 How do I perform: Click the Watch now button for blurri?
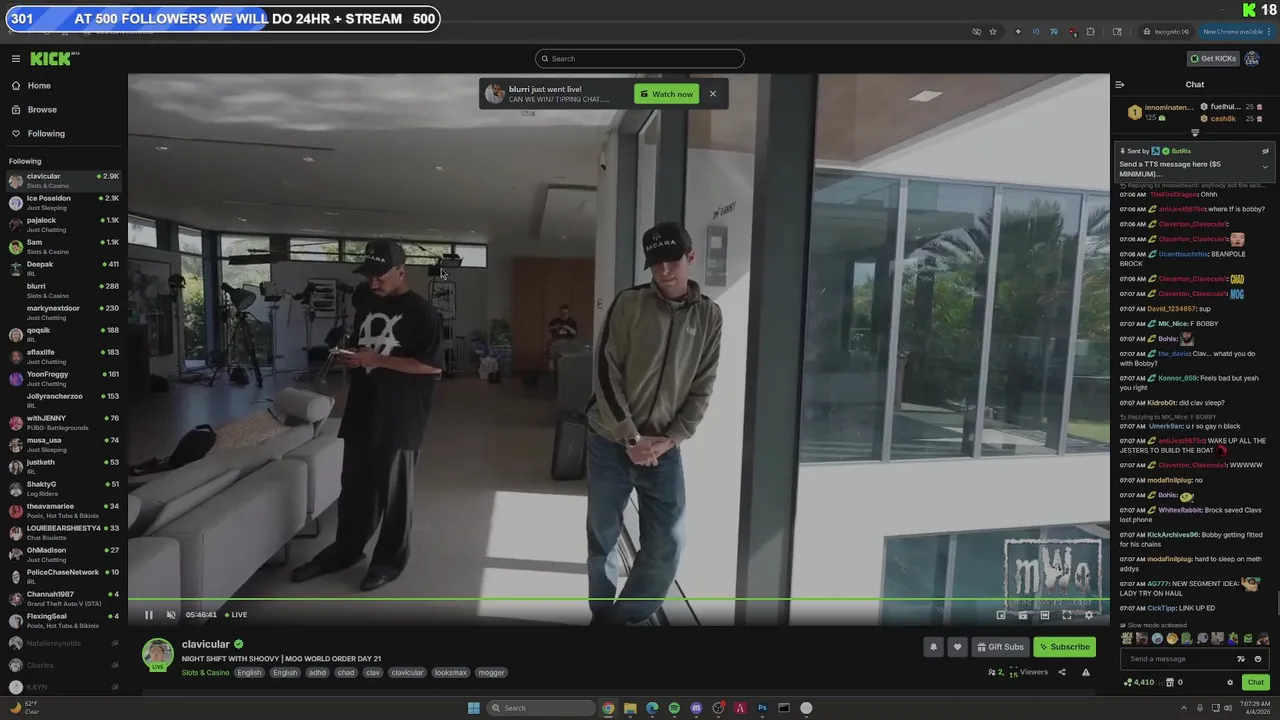pos(666,94)
